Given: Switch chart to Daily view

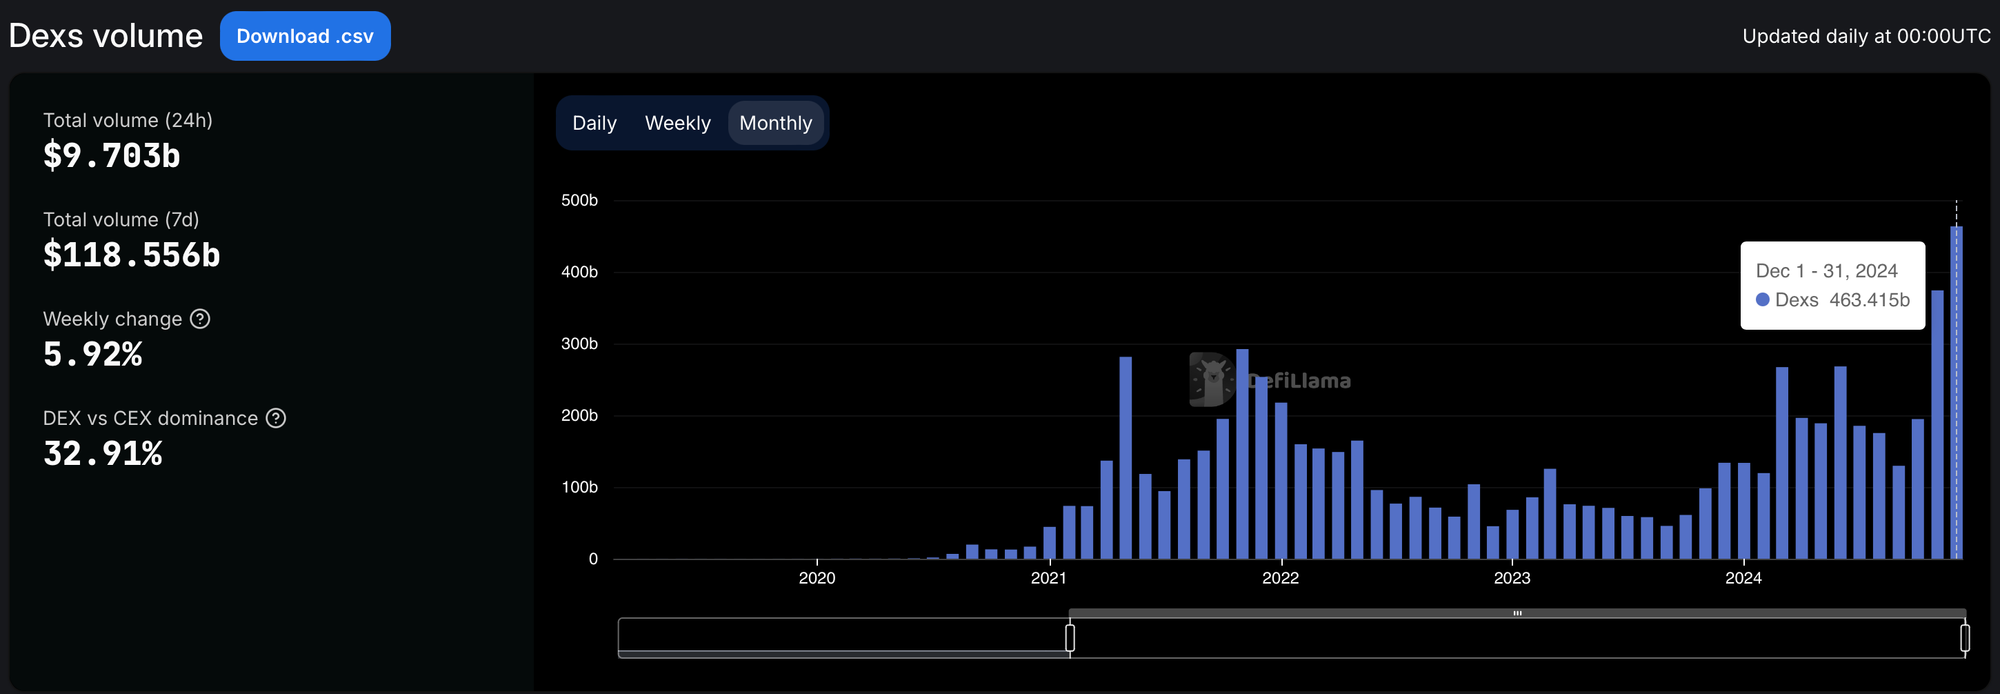Looking at the screenshot, I should [x=594, y=123].
